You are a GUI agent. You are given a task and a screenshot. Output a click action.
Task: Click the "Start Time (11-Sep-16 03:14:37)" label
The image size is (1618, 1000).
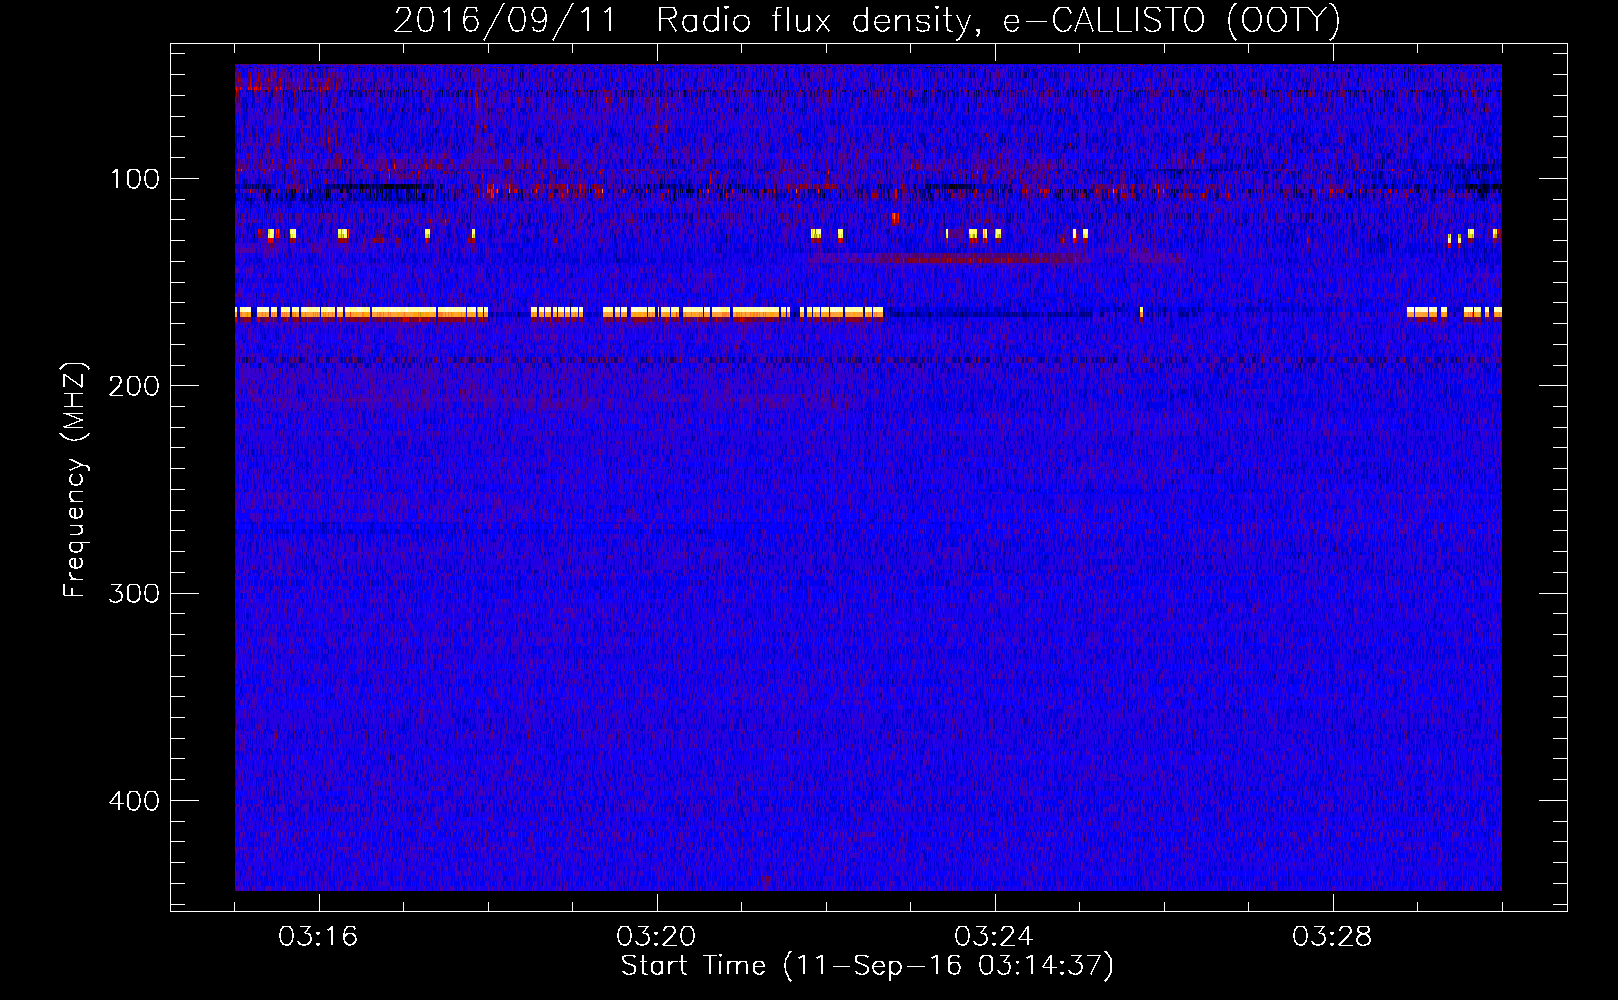pos(867,966)
